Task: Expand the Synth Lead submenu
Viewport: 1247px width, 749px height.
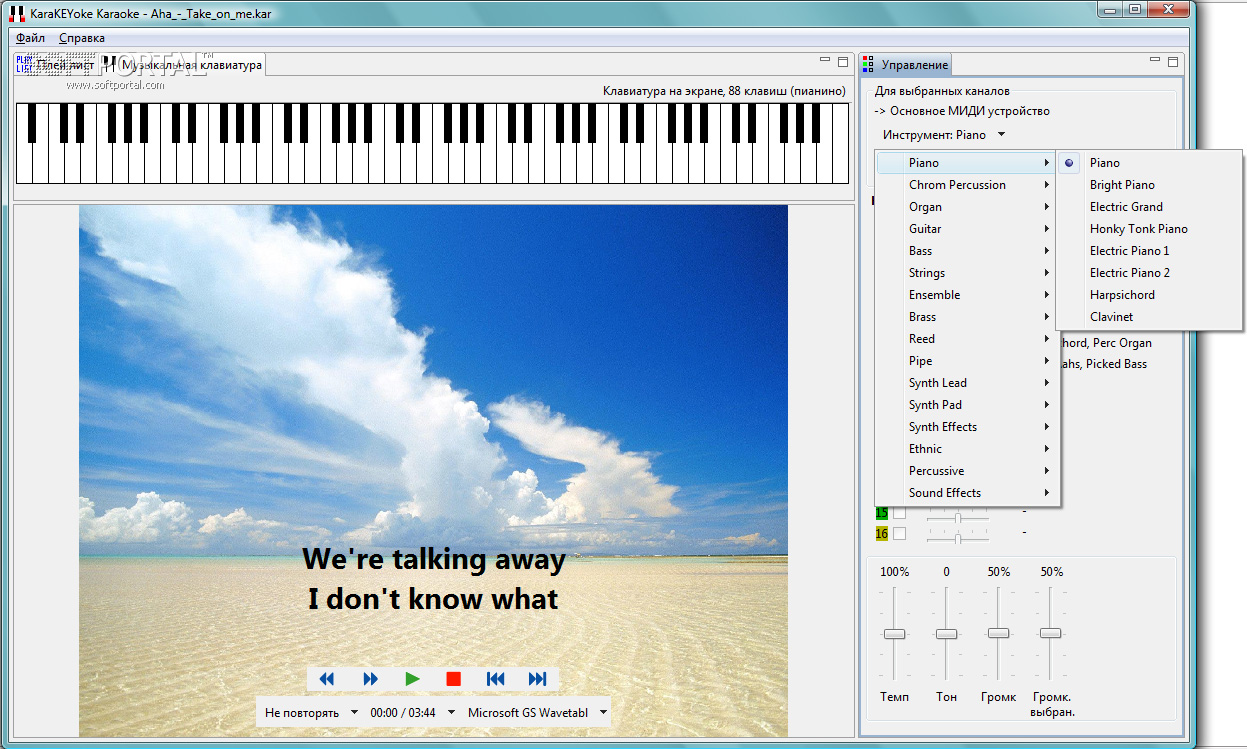Action: point(967,383)
